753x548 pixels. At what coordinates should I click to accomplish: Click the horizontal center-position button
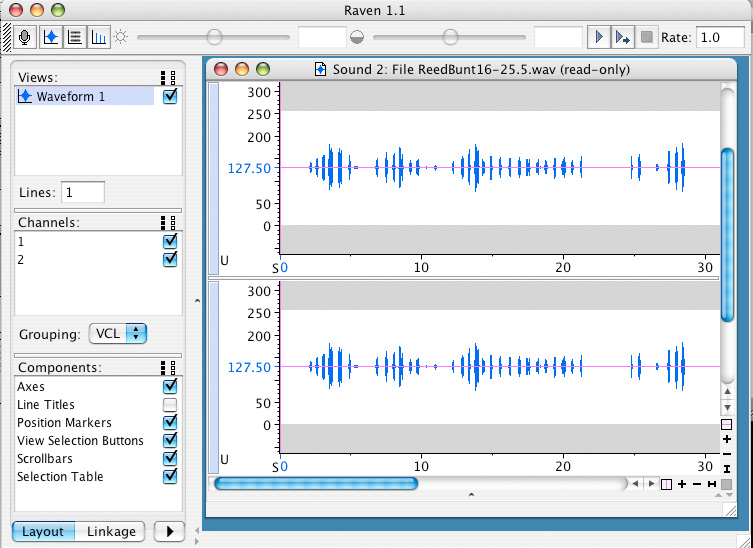point(666,484)
